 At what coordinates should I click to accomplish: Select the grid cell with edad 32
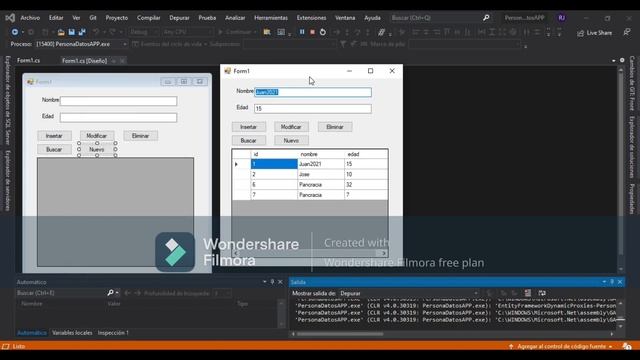(366, 184)
